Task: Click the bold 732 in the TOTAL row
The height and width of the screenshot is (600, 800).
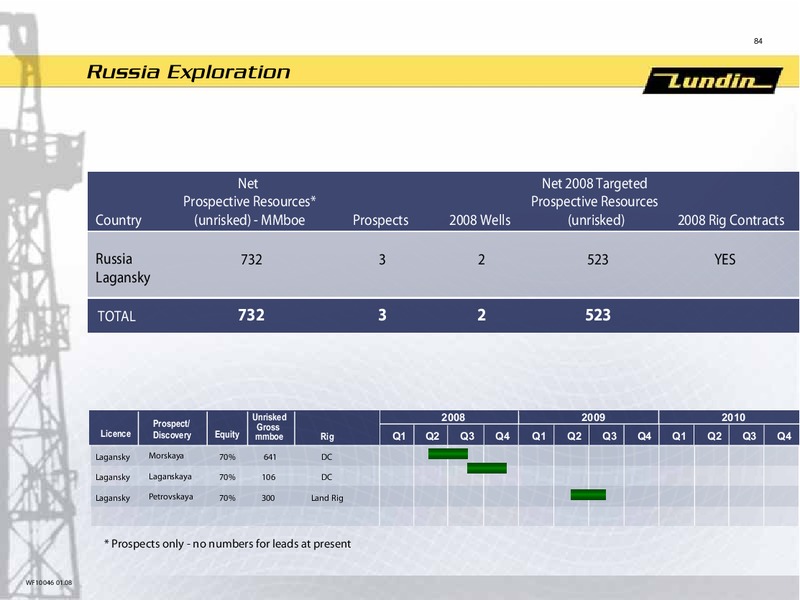Action: (251, 315)
